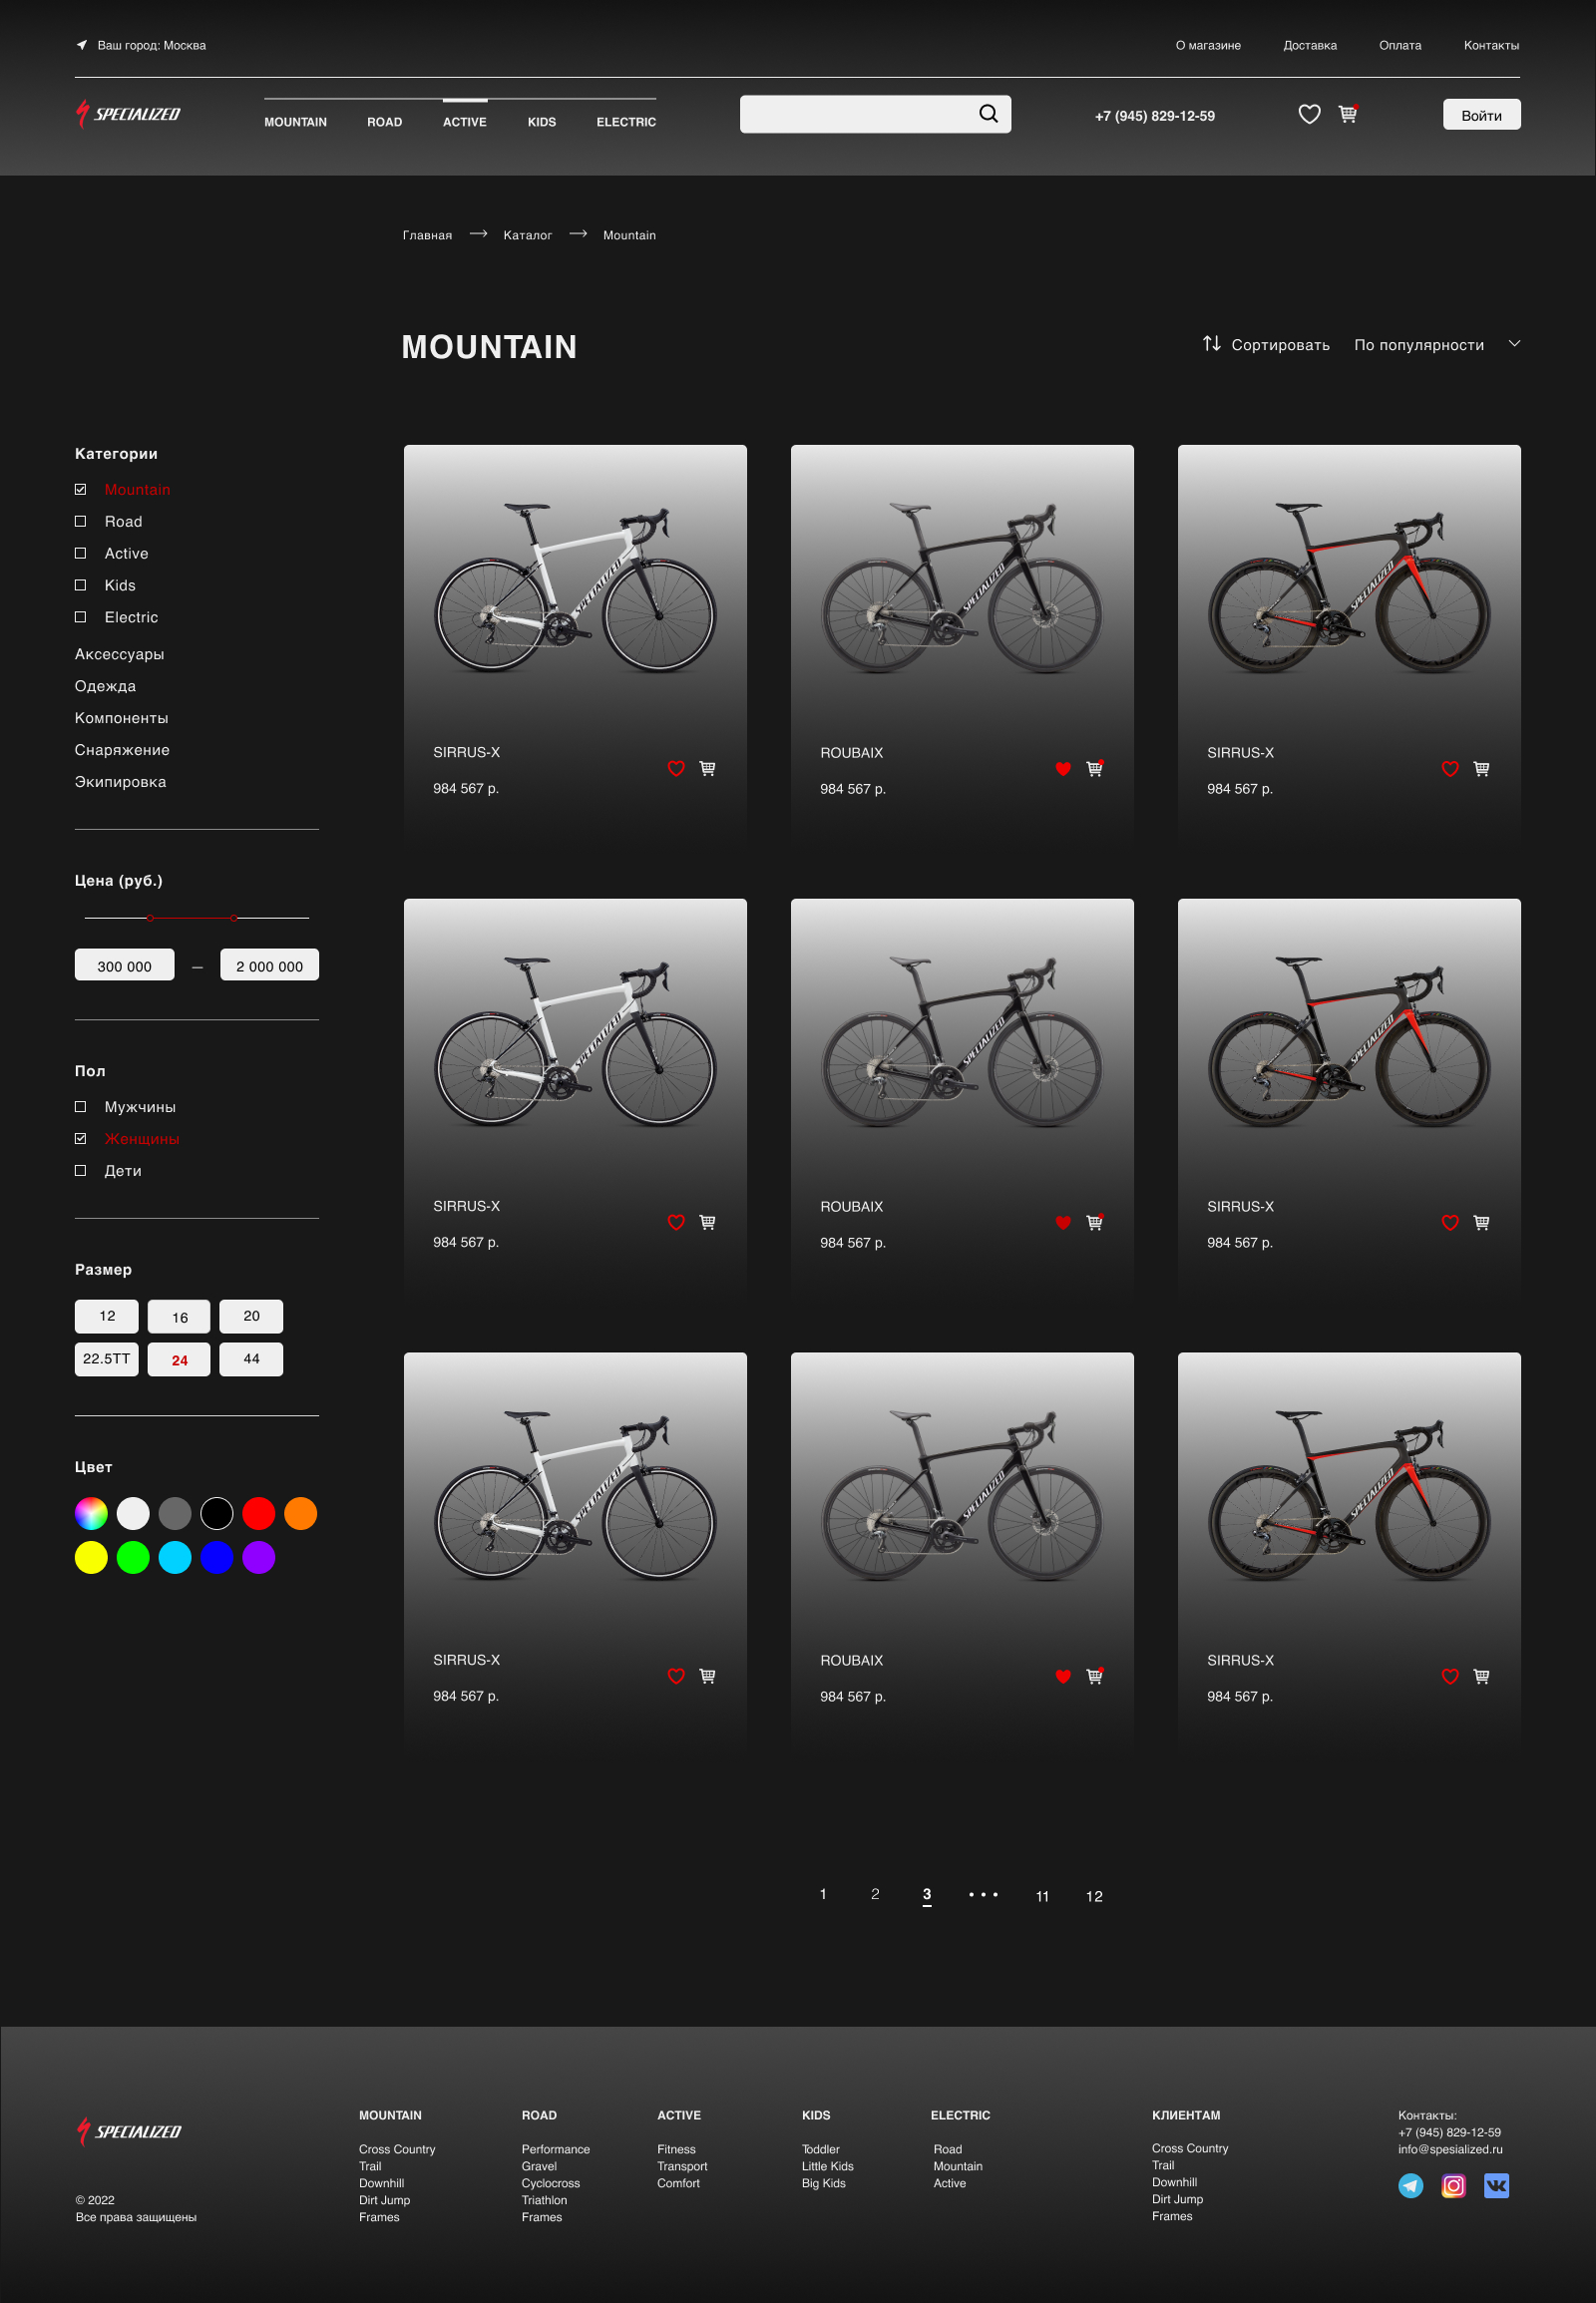Click the location arrow icon beside Ваш город
This screenshot has width=1596, height=2303.
(82, 45)
